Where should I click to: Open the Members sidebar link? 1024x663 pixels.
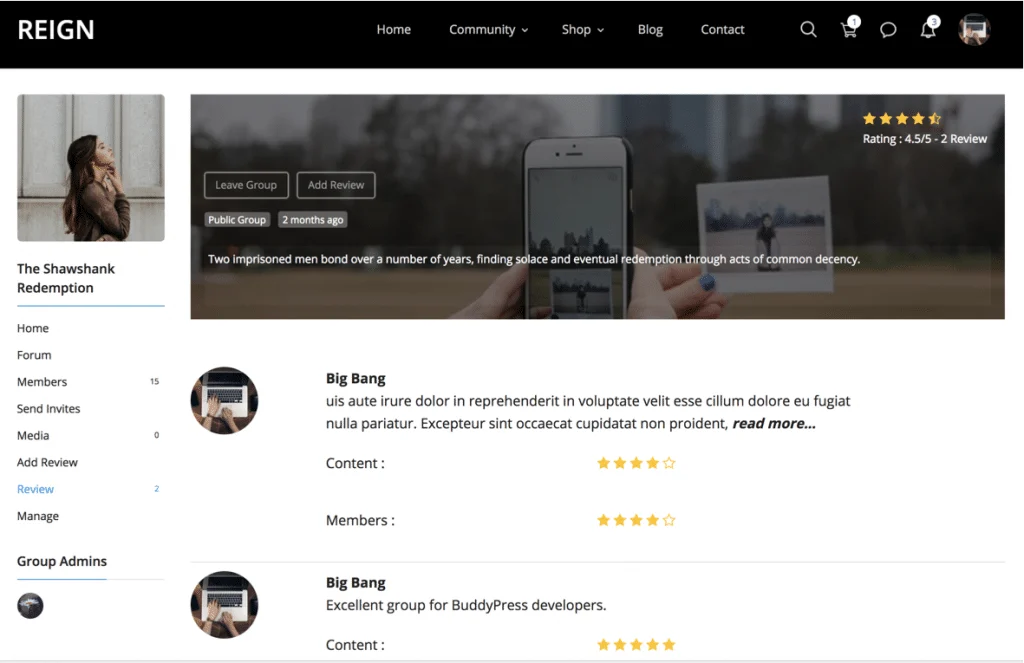point(42,381)
